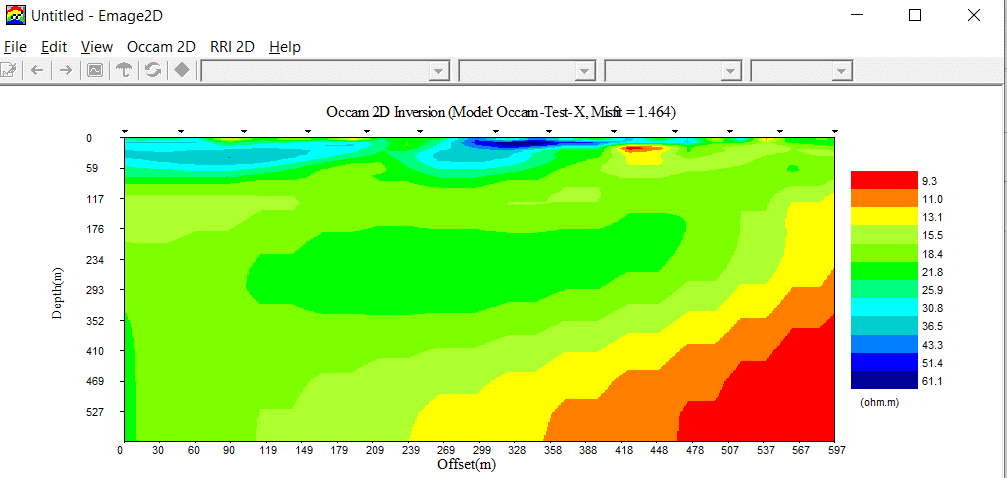
Task: Expand the third toolbar dropdown
Action: pos(731,71)
